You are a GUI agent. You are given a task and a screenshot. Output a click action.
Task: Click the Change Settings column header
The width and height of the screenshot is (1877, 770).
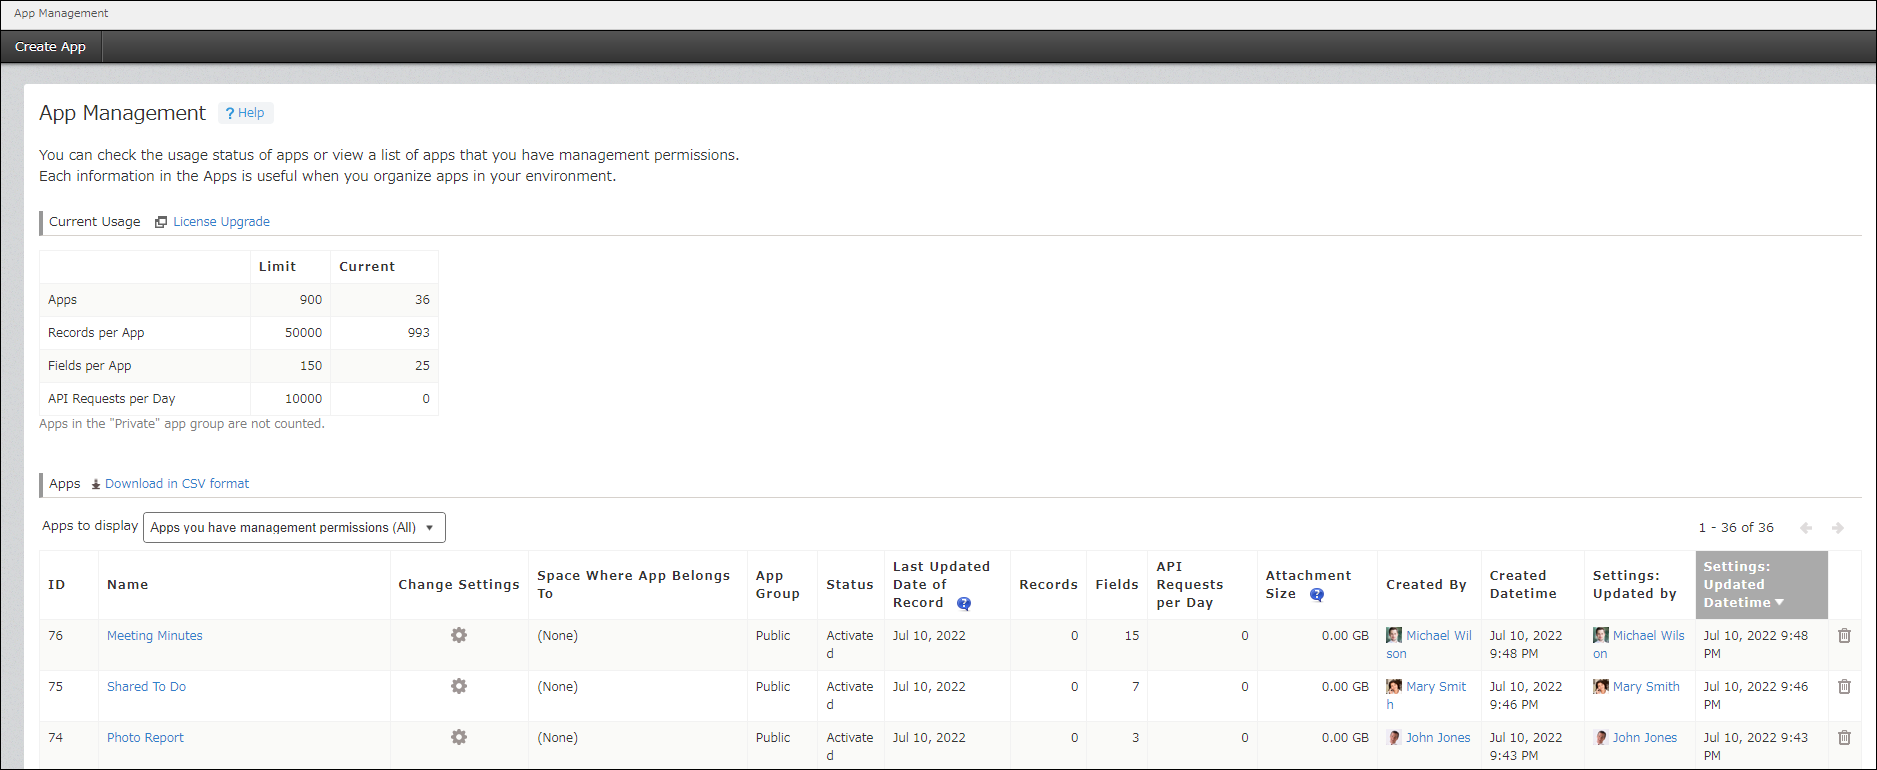click(459, 585)
